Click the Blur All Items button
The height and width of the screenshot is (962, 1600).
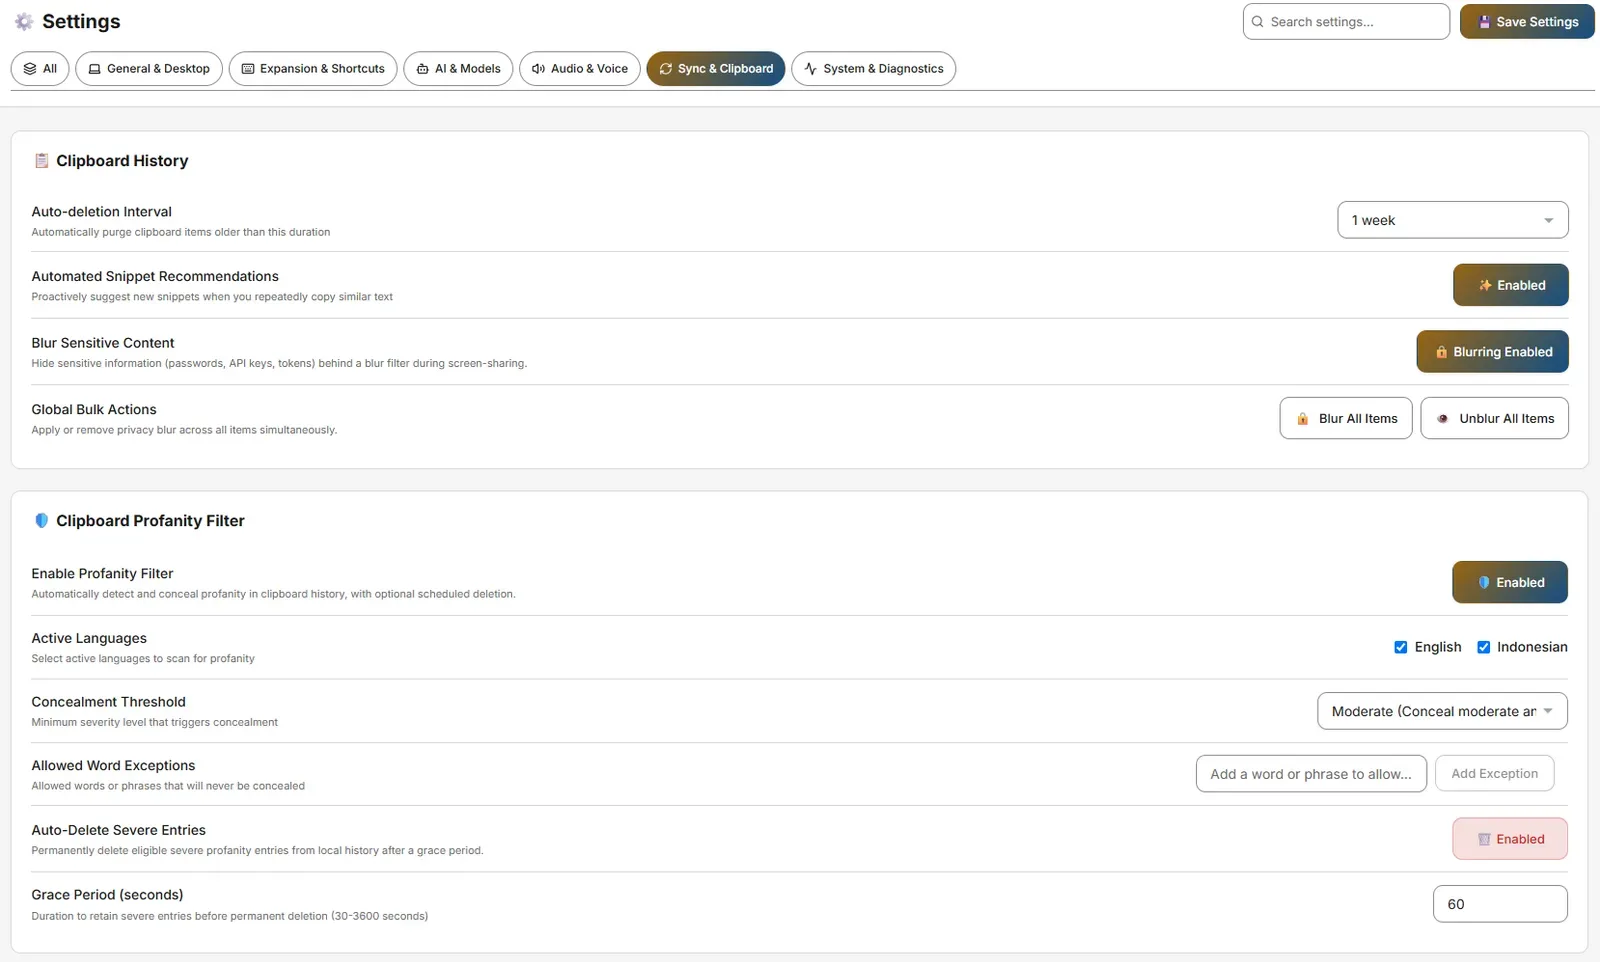click(x=1346, y=419)
